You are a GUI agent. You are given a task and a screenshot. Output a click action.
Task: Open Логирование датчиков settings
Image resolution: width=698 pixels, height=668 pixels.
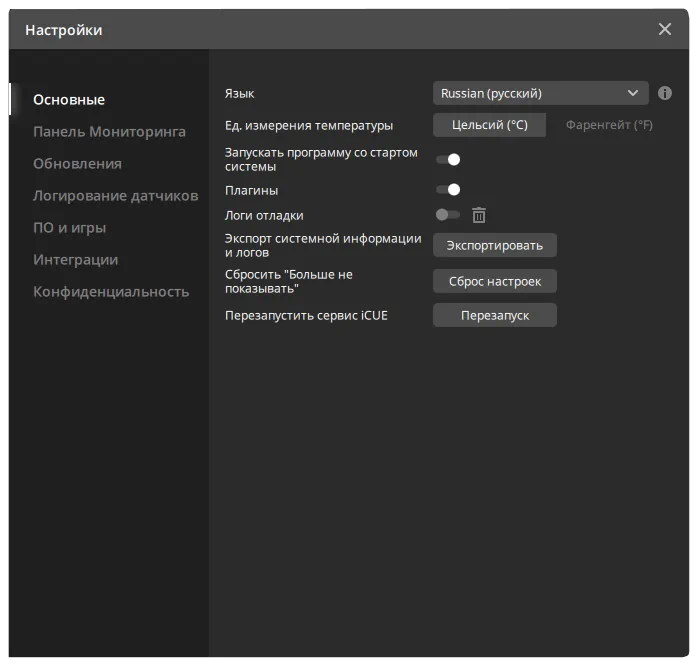[x=115, y=196]
